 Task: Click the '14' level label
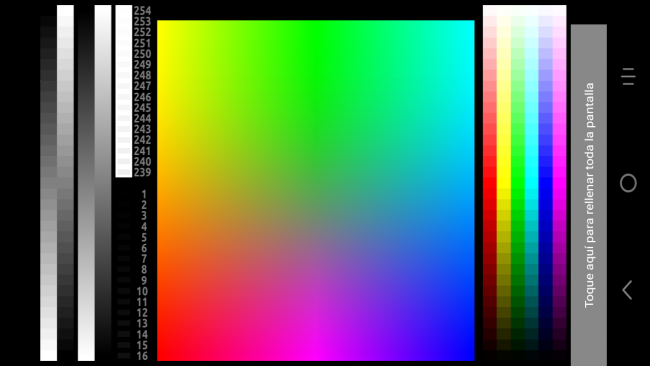pyautogui.click(x=142, y=334)
